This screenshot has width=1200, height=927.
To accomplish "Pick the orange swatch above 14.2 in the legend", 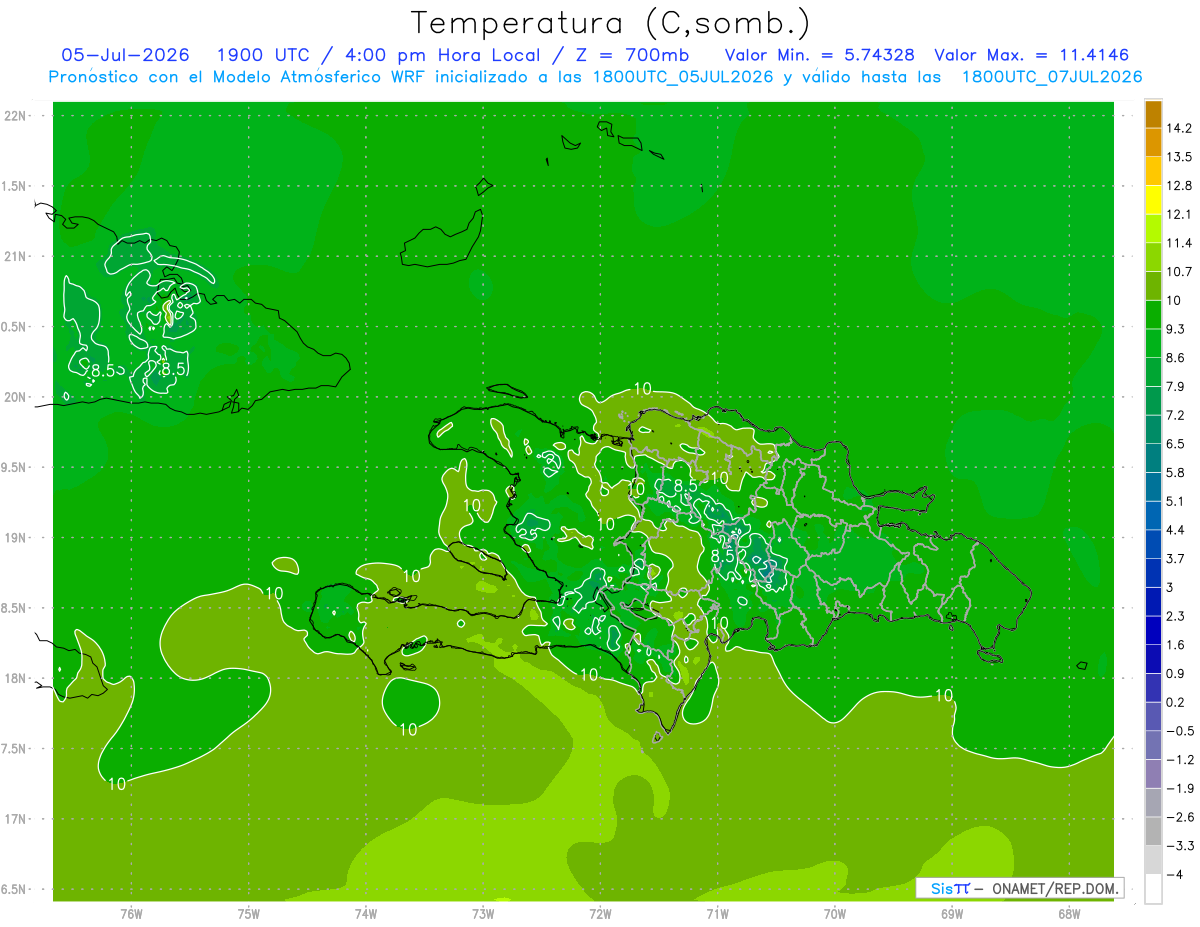I will click(x=1153, y=114).
